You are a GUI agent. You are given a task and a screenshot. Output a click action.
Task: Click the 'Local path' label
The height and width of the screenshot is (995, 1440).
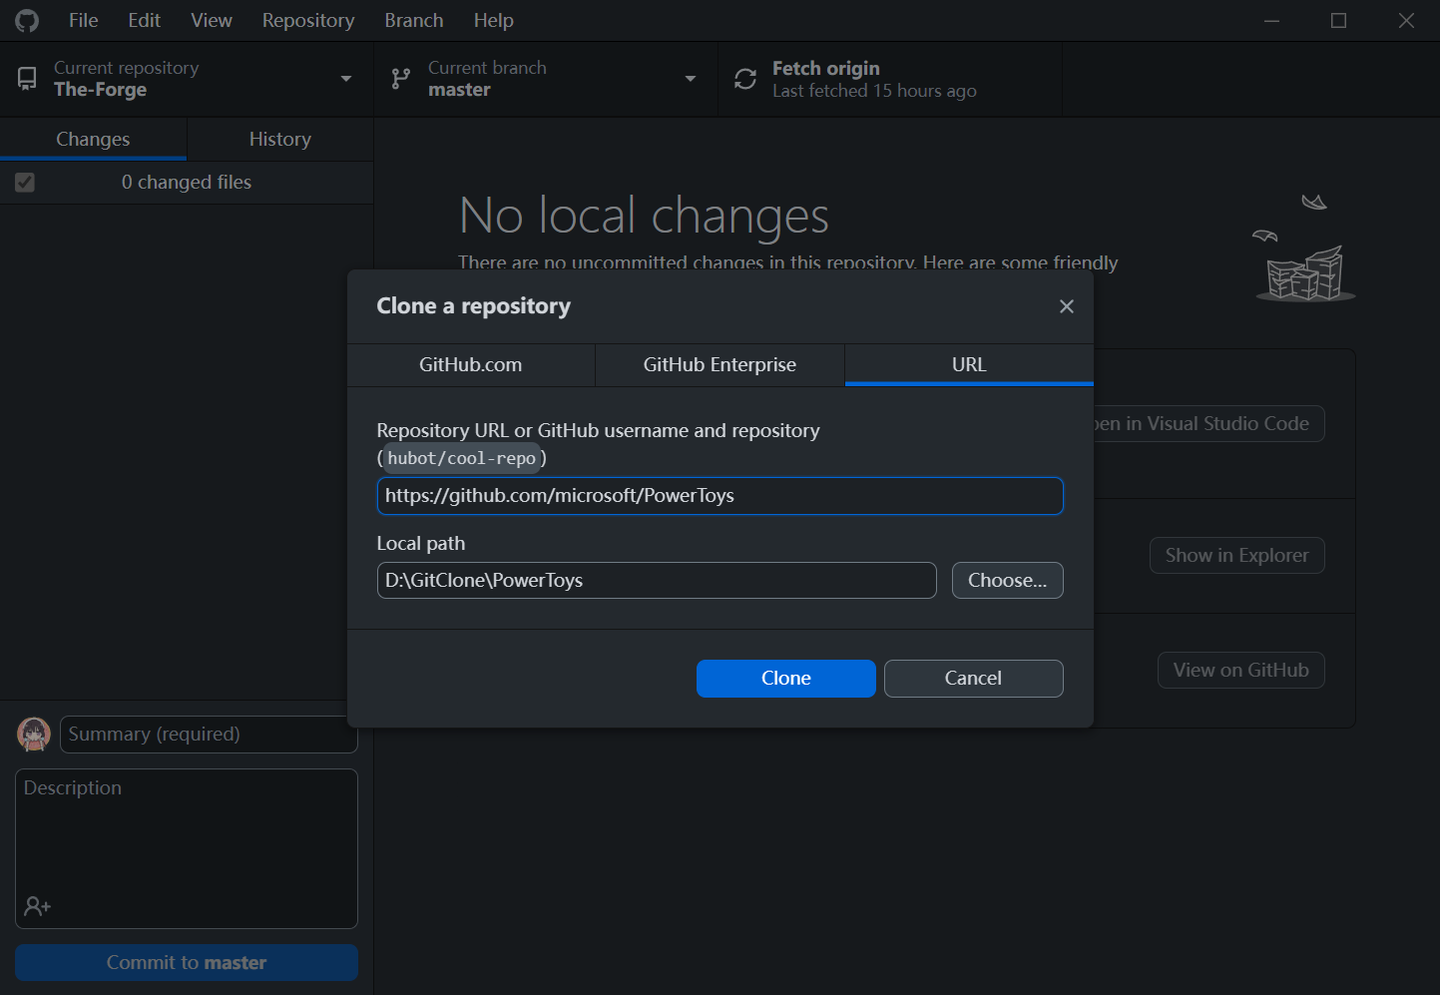421,543
